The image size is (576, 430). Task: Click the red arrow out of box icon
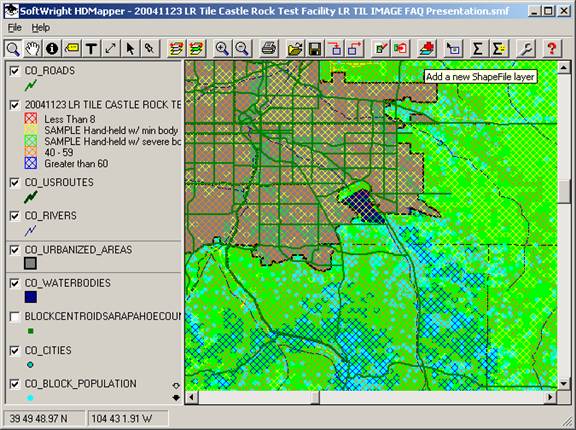pyautogui.click(x=354, y=48)
